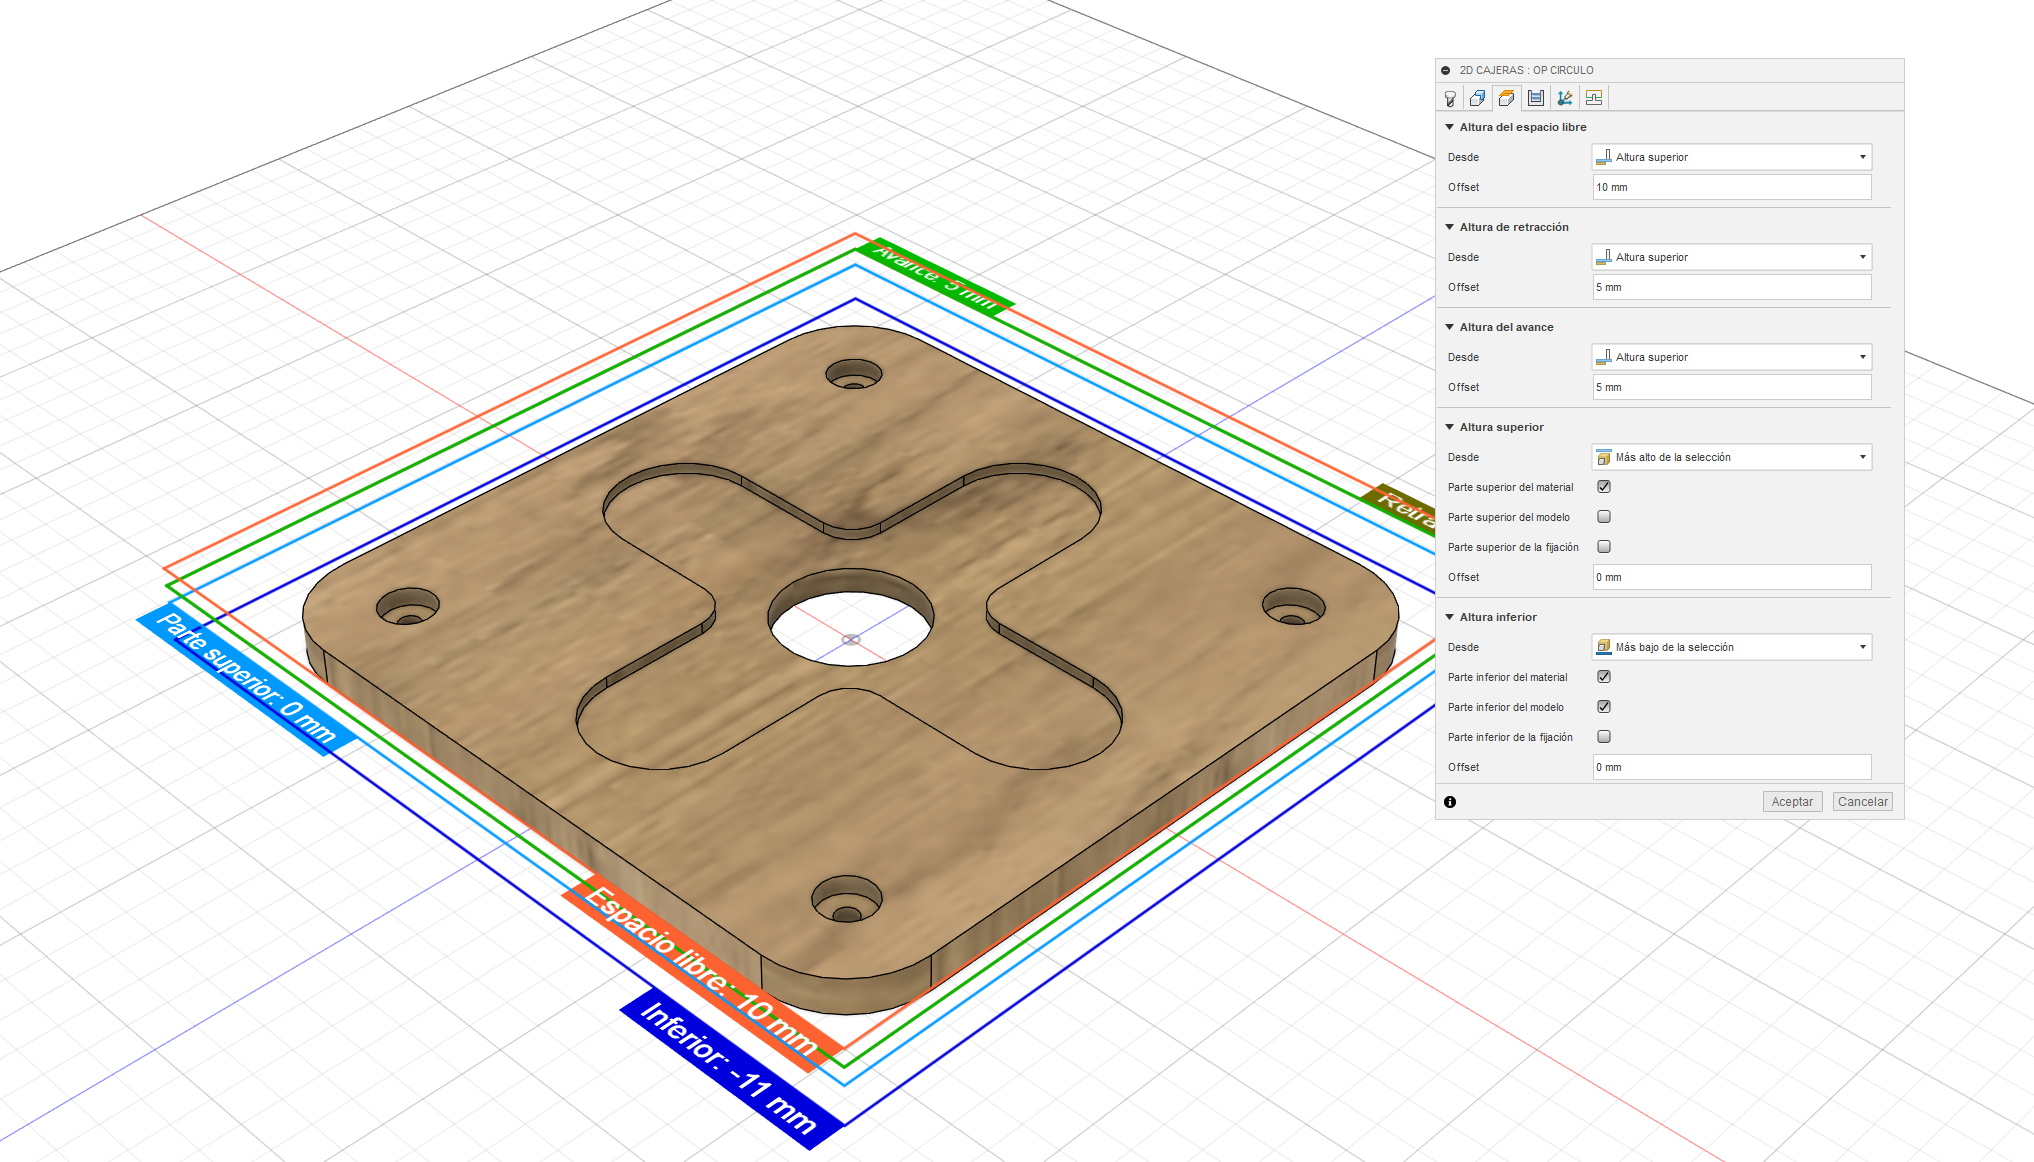Collapse the 2D CAJERAS dialog with minus icon
This screenshot has width=2034, height=1162.
(x=1446, y=70)
